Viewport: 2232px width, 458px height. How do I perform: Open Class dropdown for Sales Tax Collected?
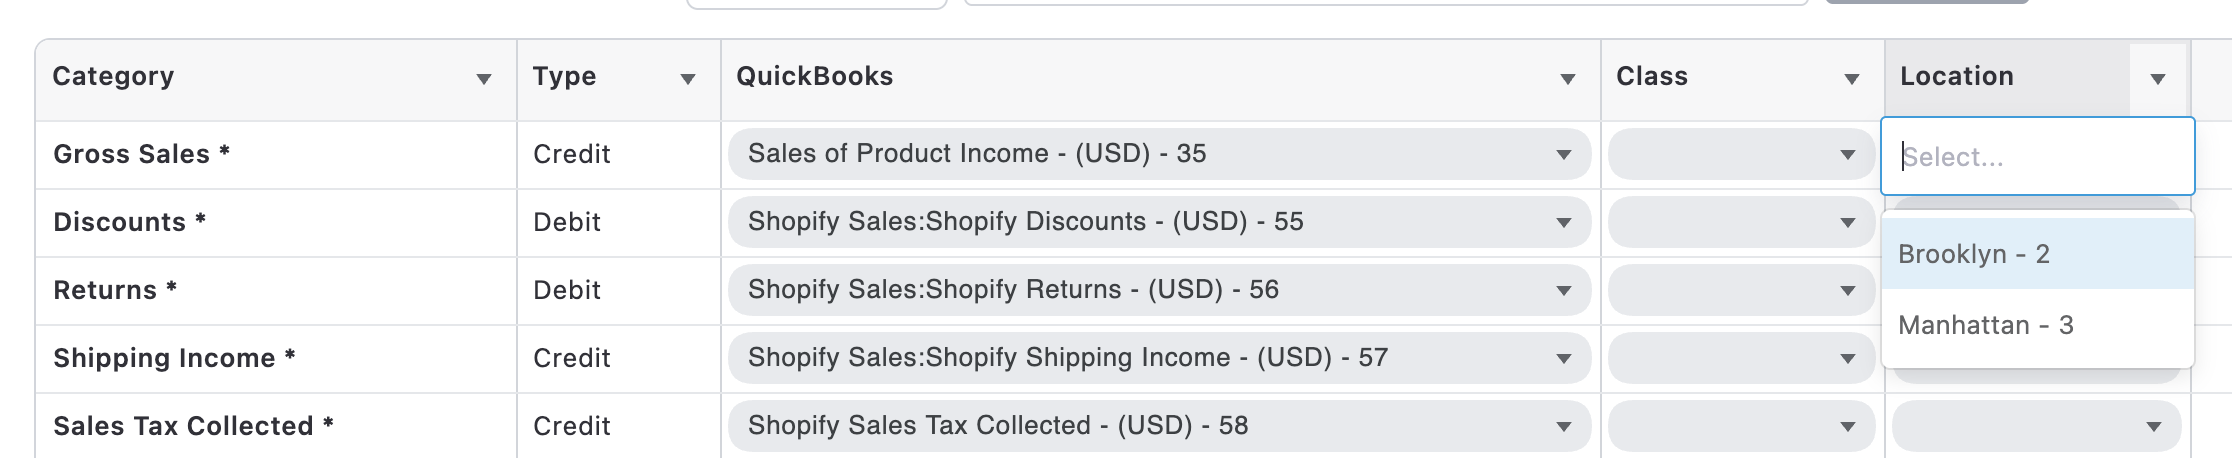click(x=1740, y=426)
